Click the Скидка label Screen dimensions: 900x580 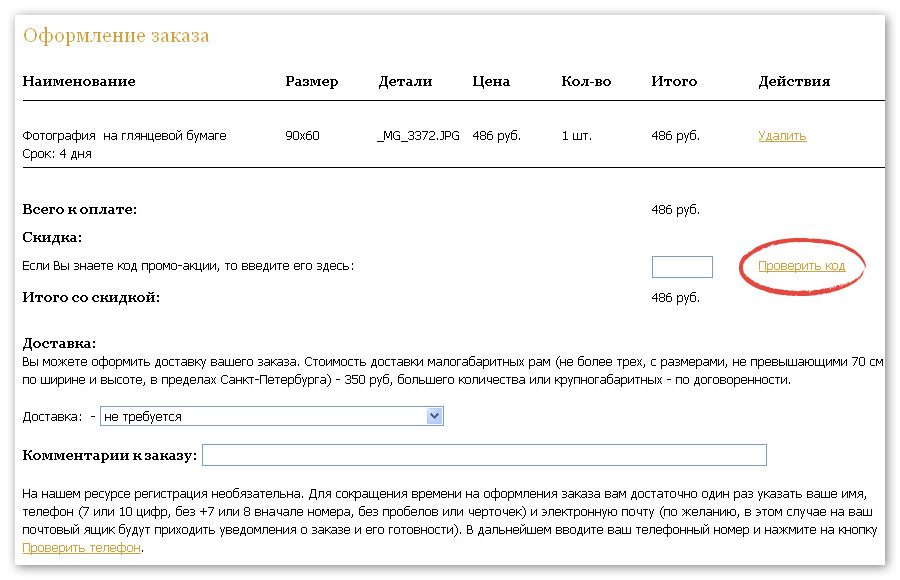coord(52,238)
